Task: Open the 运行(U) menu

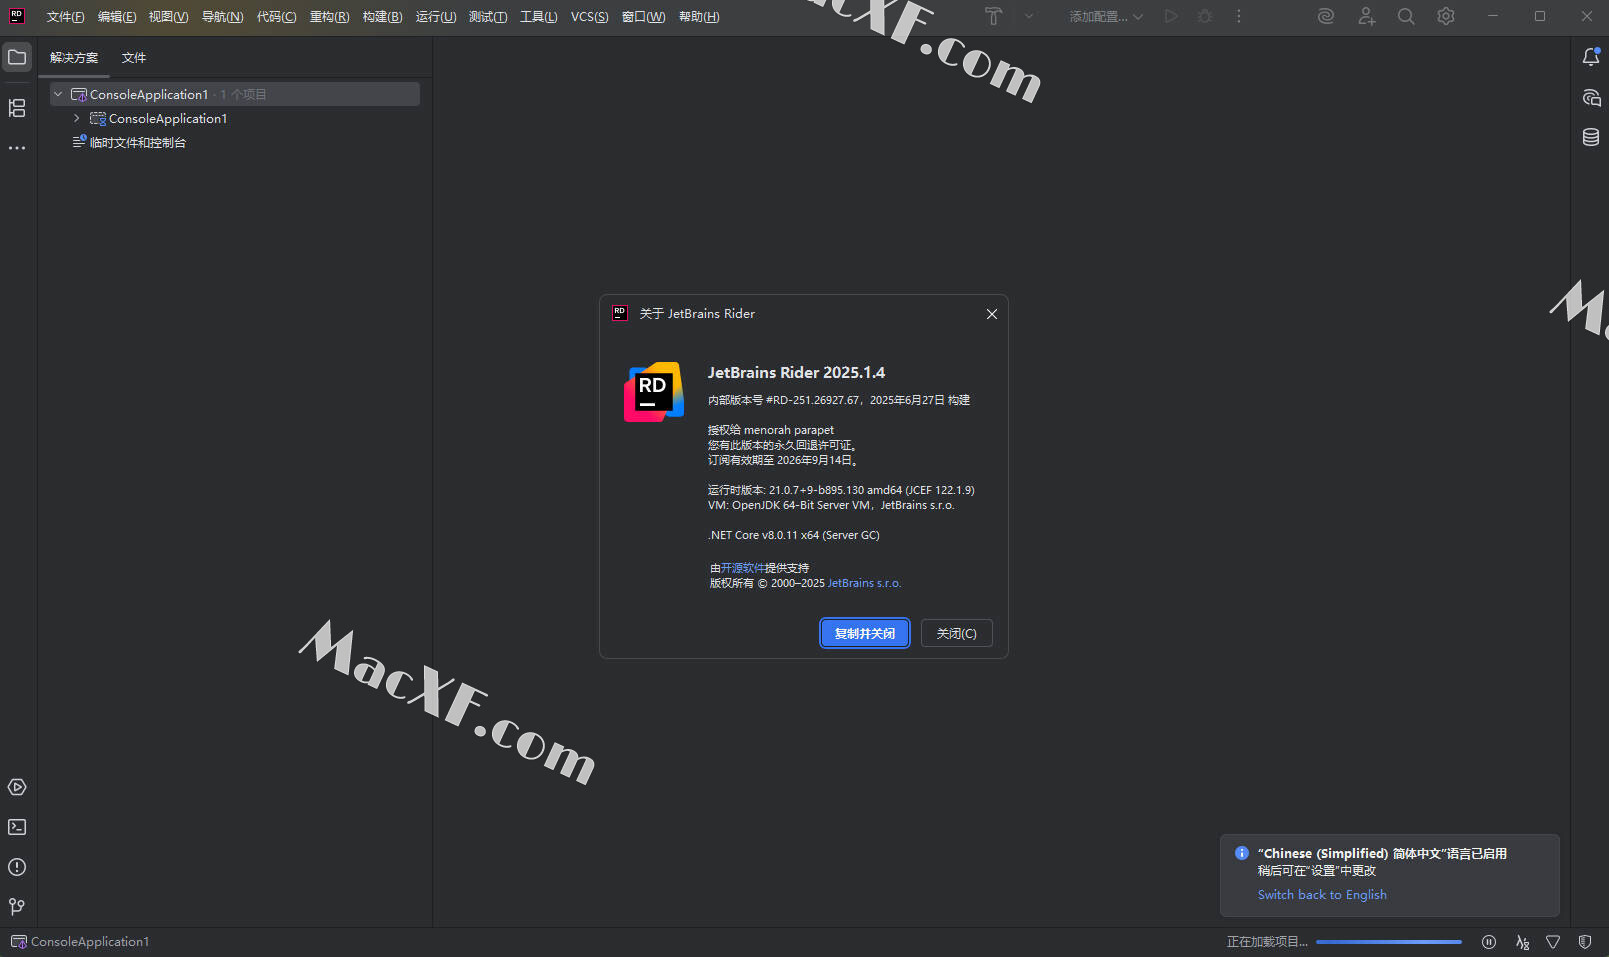Action: (x=436, y=17)
